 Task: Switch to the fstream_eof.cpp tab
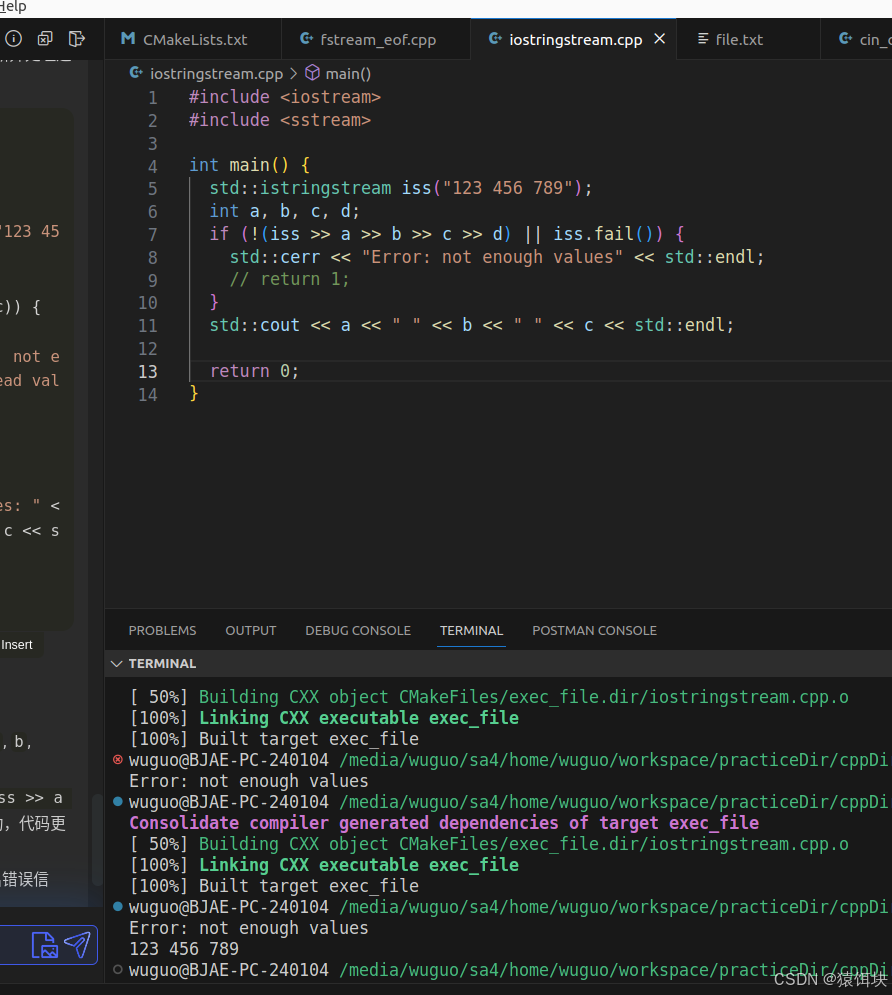376,39
